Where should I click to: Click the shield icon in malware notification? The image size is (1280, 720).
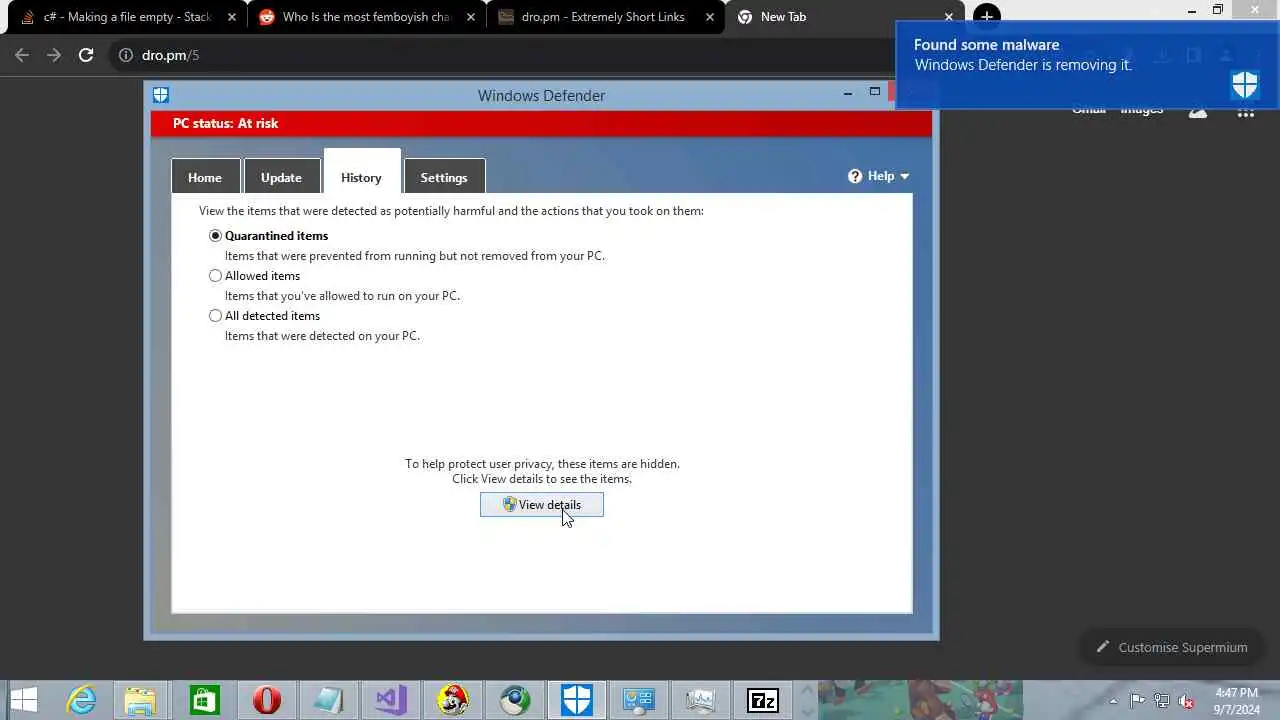click(x=1245, y=85)
